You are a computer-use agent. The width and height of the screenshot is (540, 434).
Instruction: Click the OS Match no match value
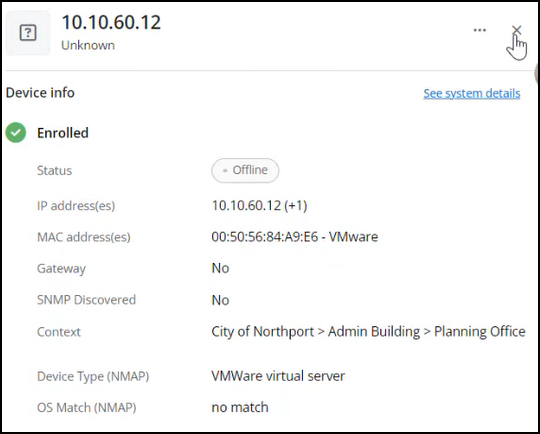click(240, 407)
